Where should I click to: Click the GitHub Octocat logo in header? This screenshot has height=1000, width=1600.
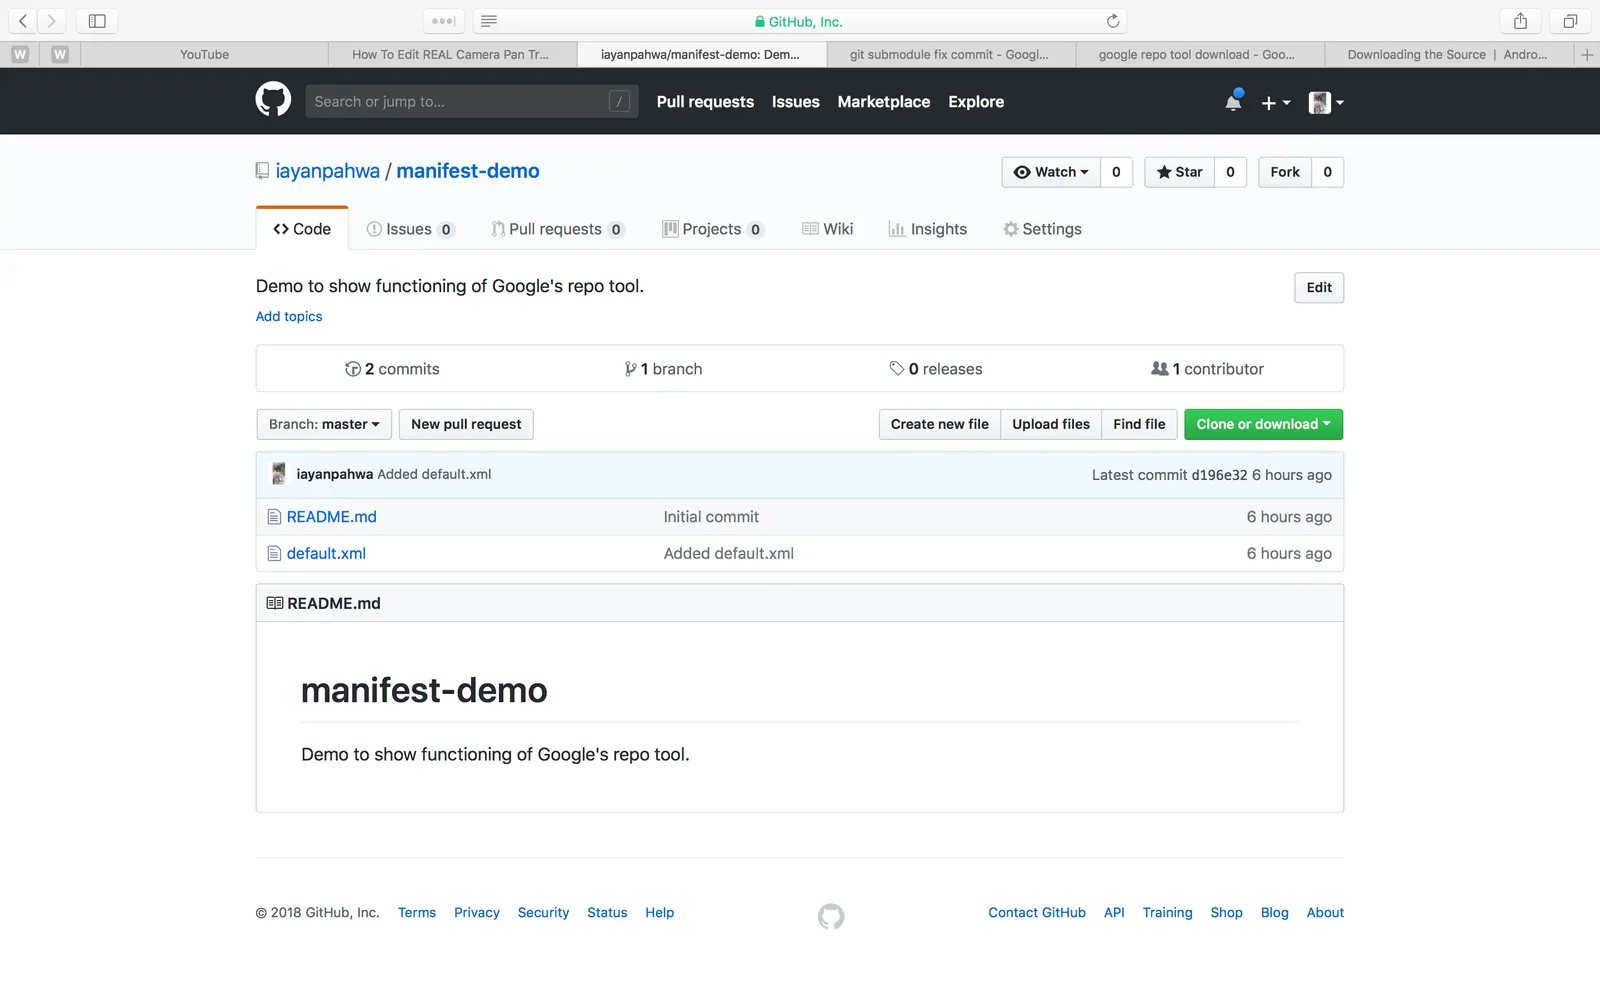pos(273,100)
